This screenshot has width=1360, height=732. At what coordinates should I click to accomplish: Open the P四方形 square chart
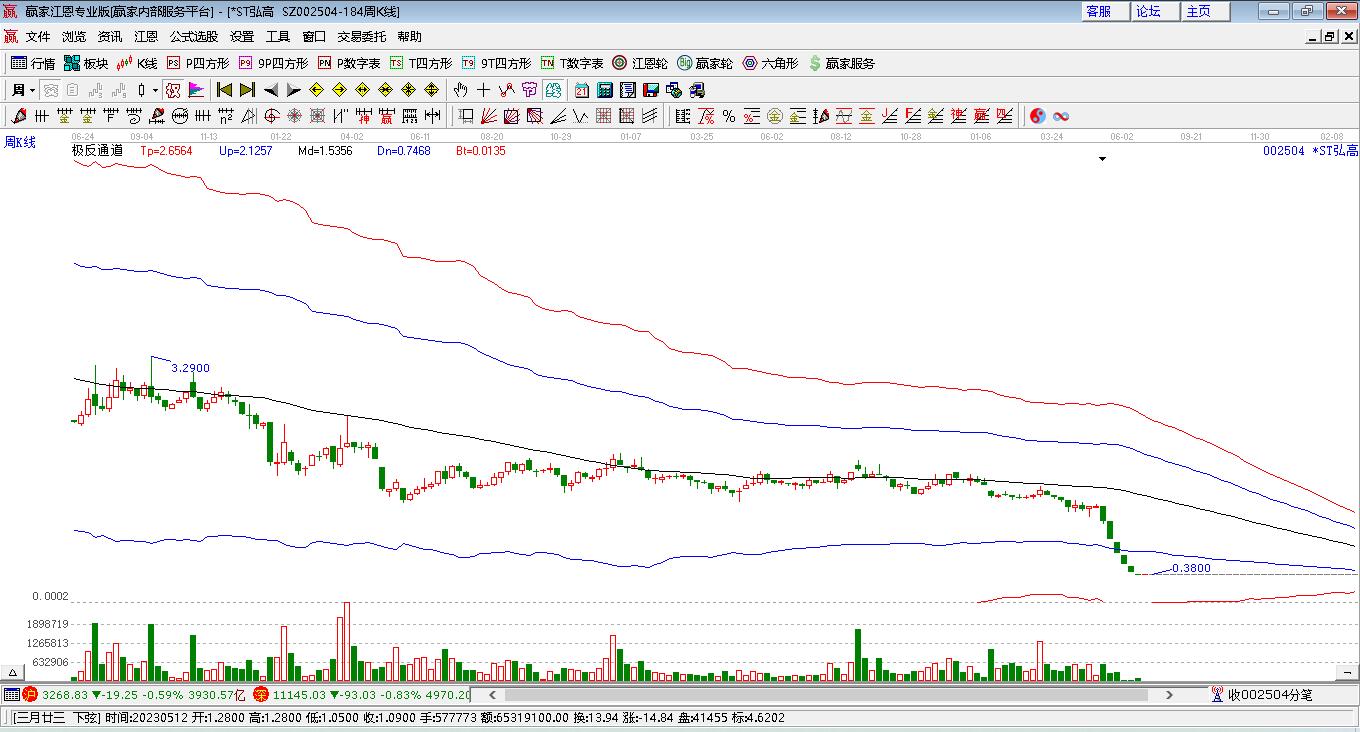pyautogui.click(x=197, y=63)
